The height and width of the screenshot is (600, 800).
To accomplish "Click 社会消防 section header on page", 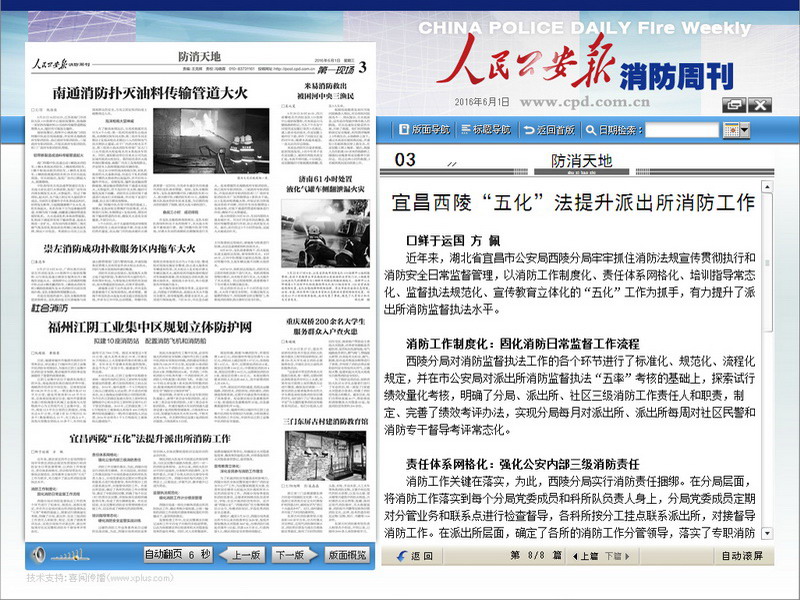I will pos(50,309).
